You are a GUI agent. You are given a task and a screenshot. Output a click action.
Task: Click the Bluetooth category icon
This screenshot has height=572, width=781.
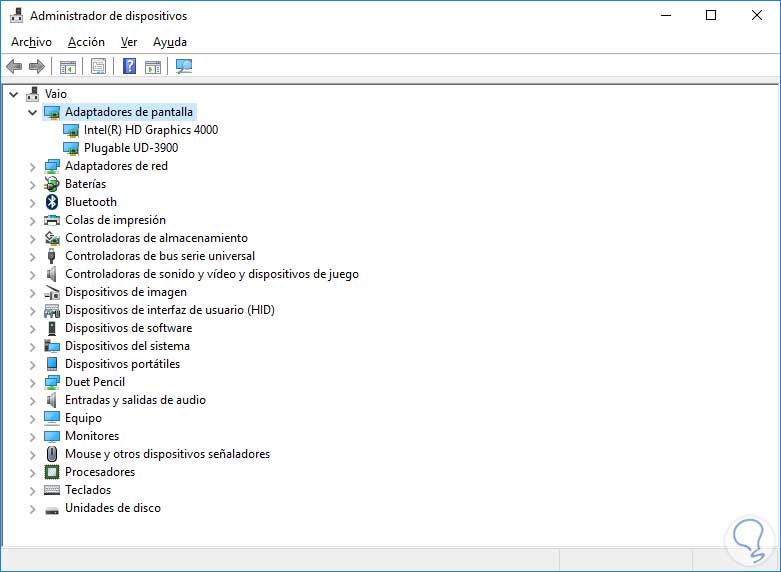pos(52,202)
